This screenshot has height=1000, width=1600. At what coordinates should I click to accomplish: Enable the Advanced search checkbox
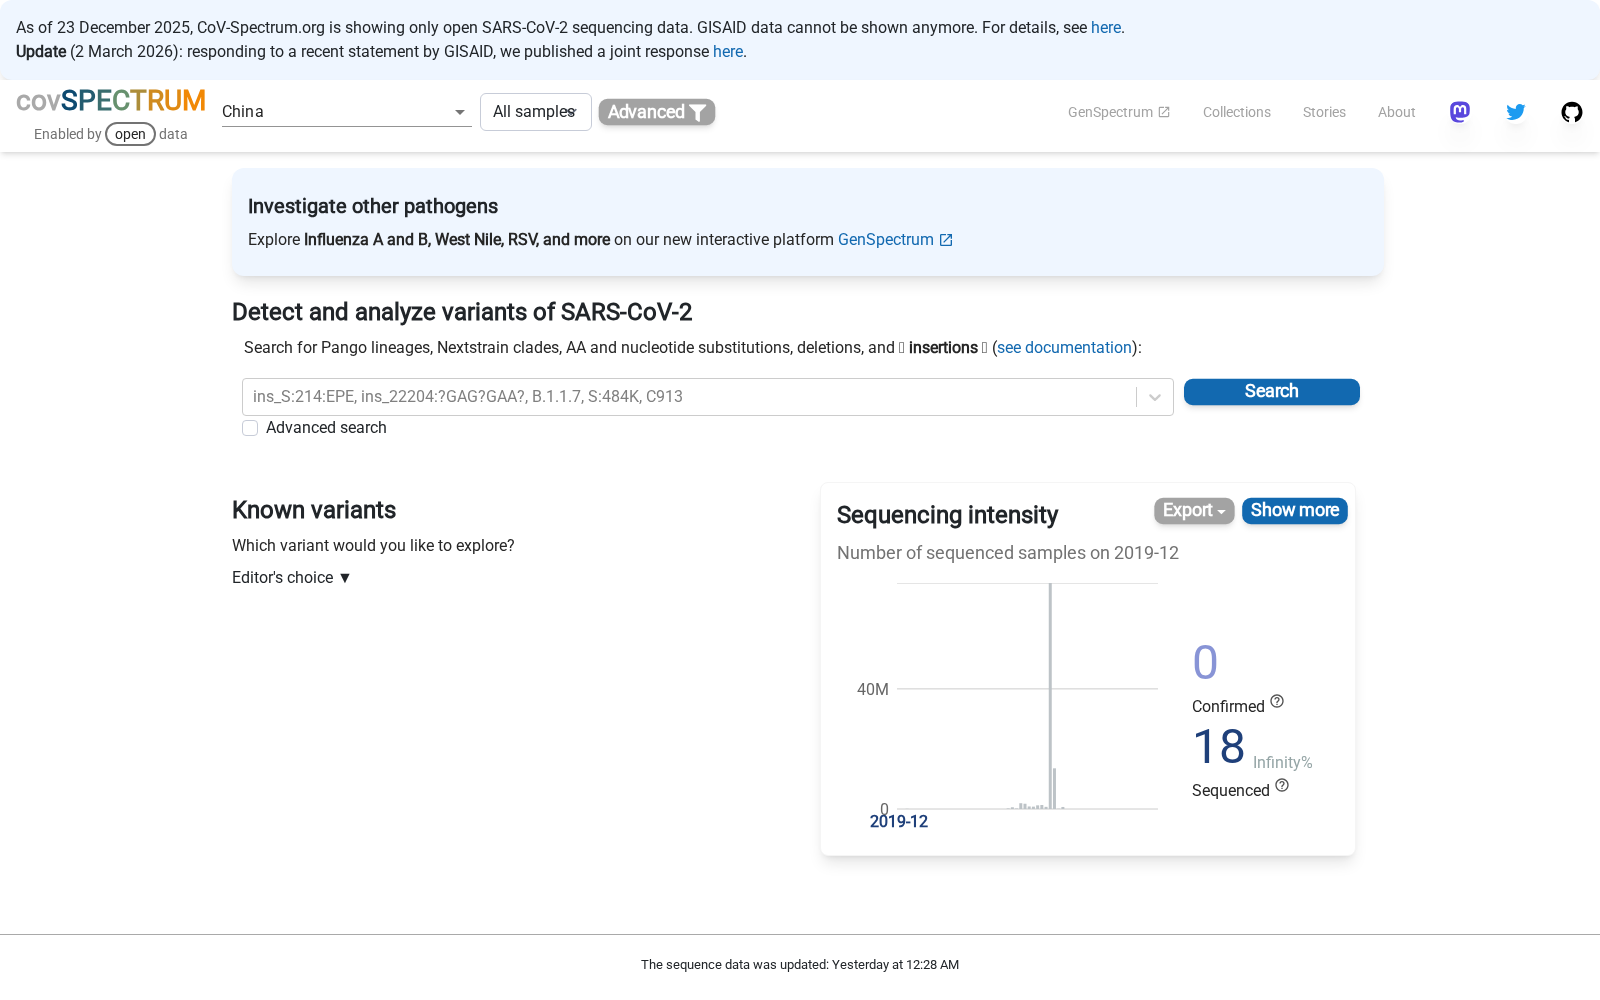coord(250,428)
